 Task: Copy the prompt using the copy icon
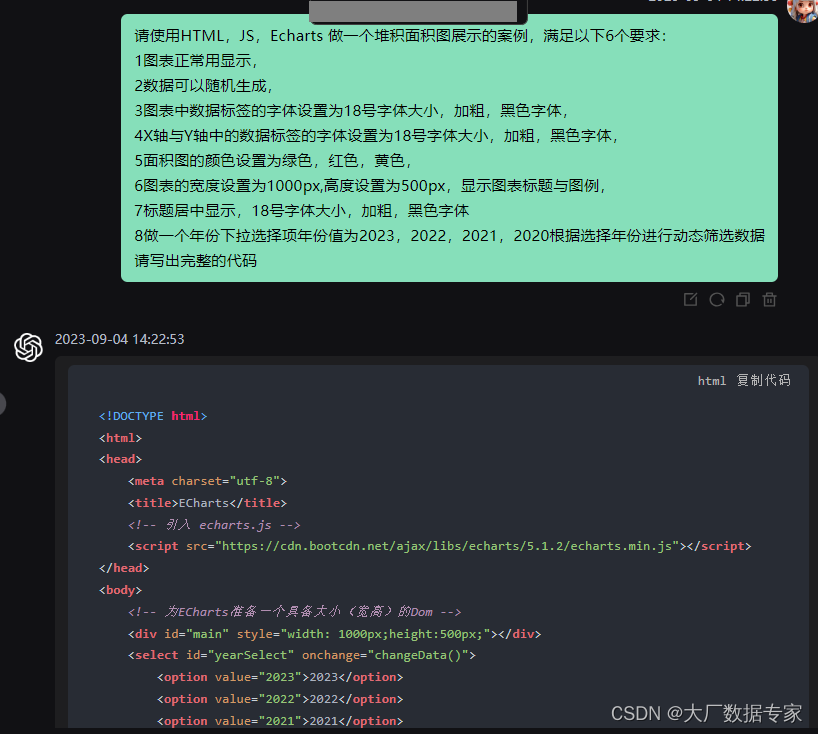[743, 299]
